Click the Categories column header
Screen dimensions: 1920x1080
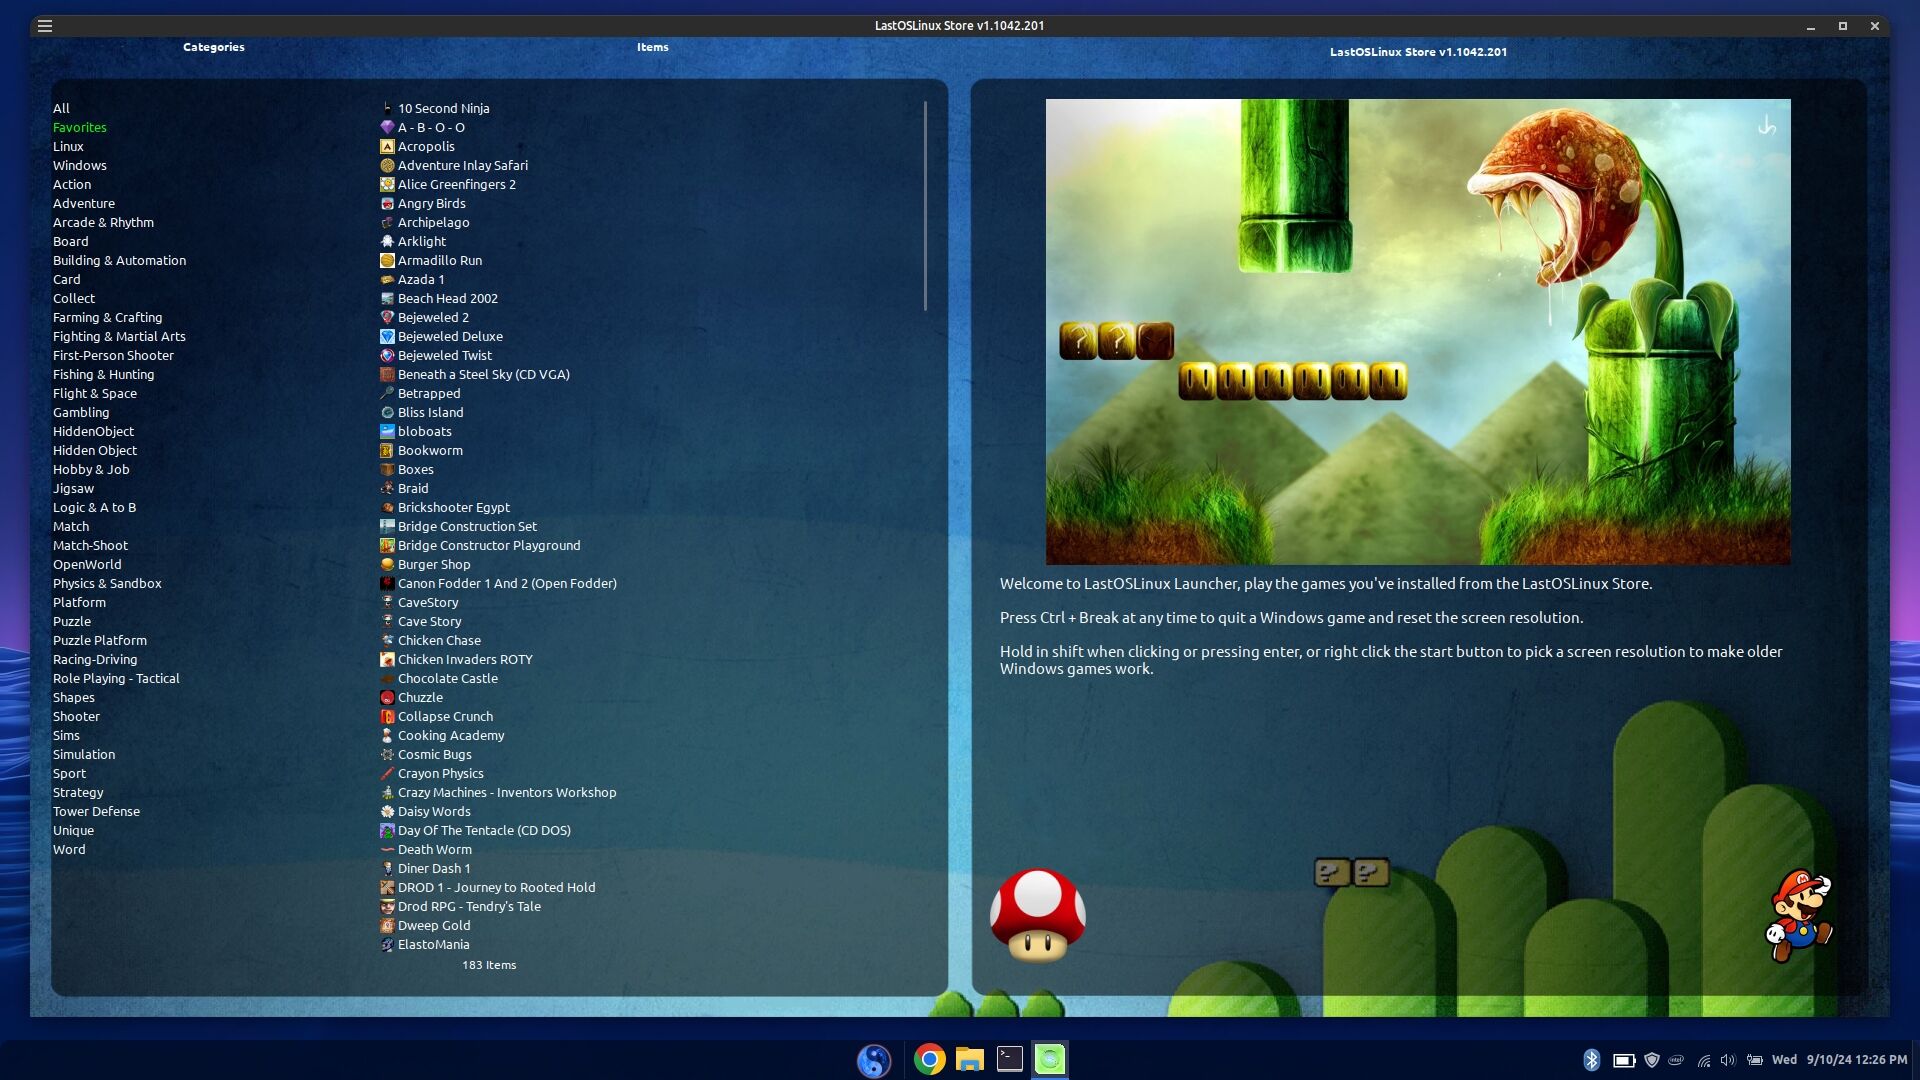coord(213,47)
